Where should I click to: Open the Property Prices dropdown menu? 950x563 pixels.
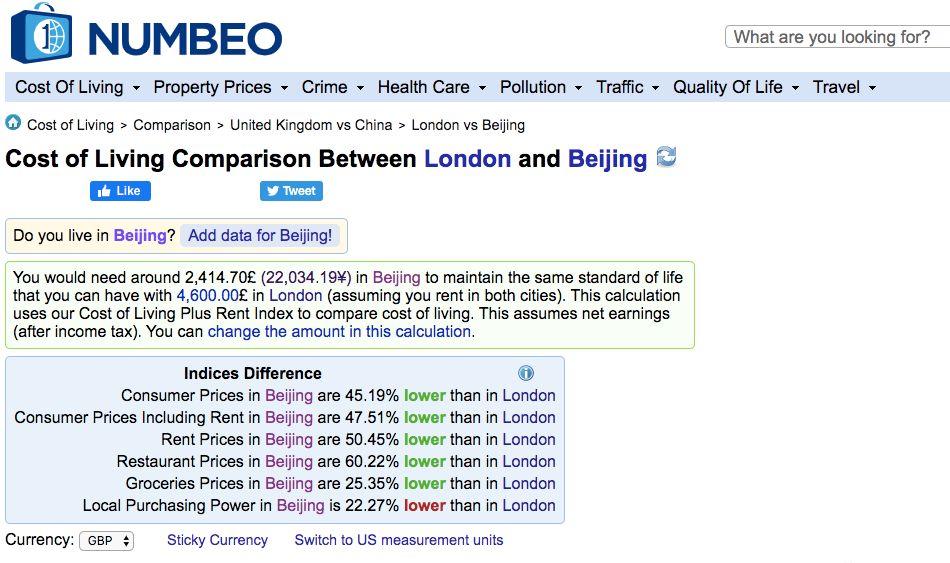(220, 87)
